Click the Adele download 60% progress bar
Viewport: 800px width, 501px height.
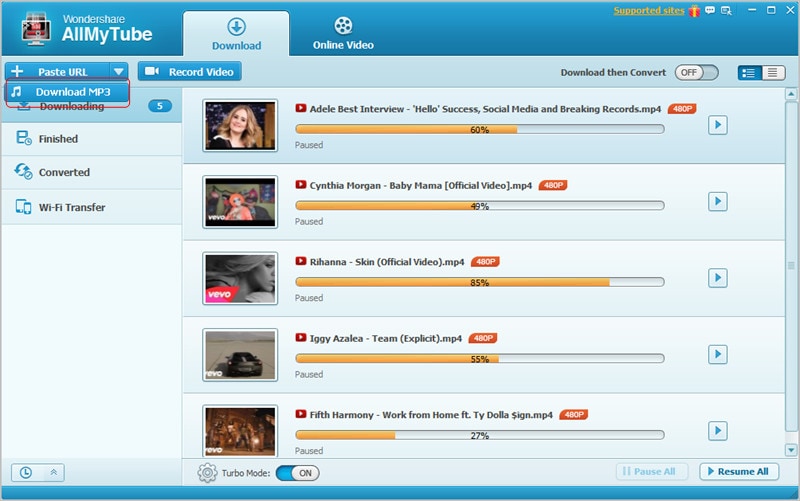pyautogui.click(x=480, y=130)
